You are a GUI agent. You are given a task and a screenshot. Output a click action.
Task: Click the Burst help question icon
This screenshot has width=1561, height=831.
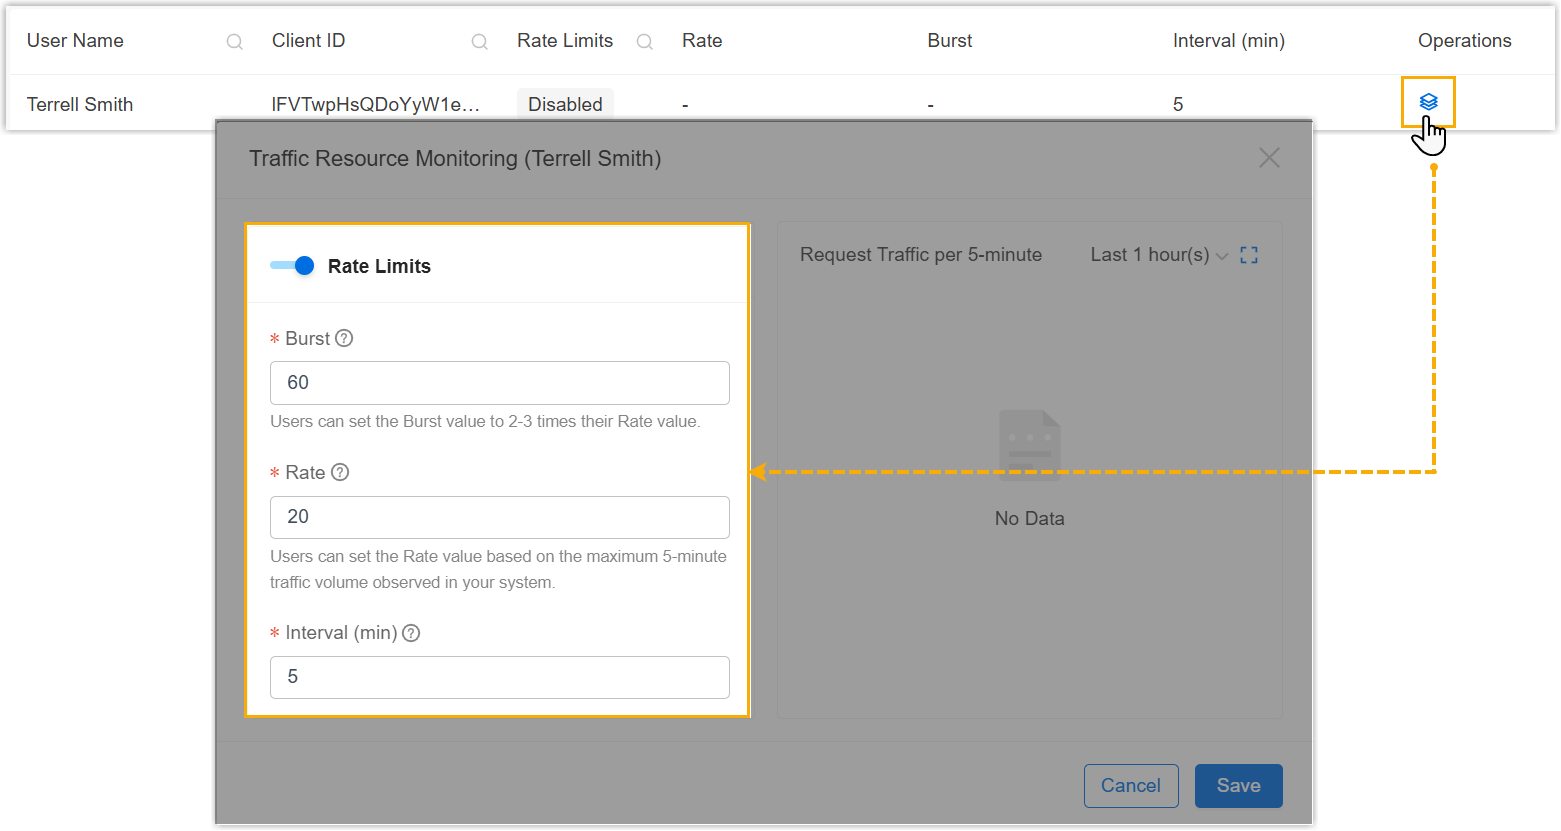[344, 338]
